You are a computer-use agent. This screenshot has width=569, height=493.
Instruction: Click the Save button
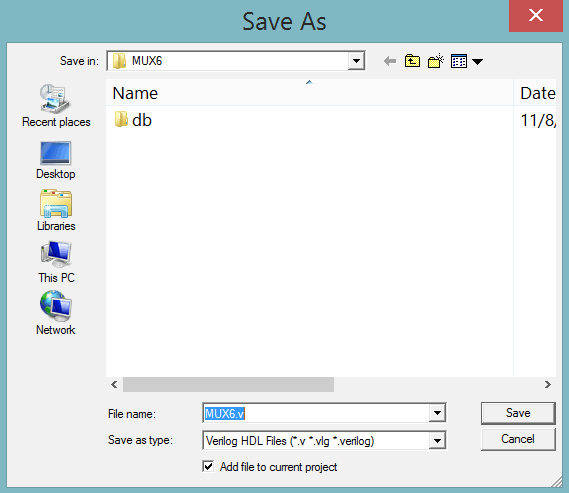pos(518,413)
